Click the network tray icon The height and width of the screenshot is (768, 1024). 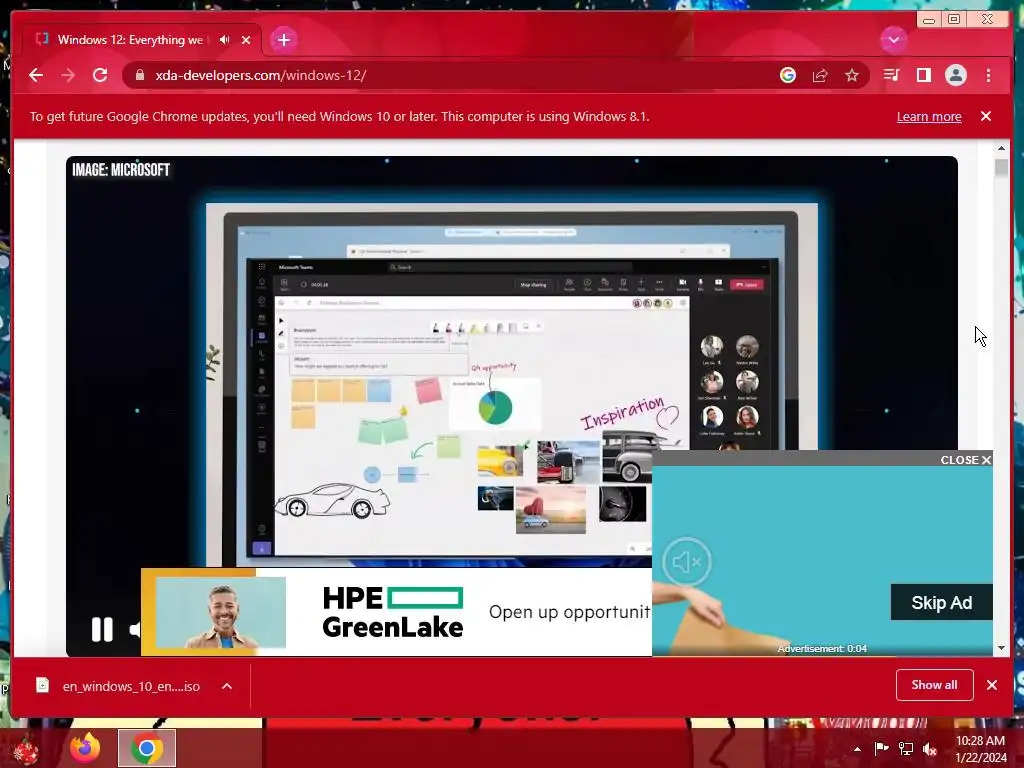tap(906, 748)
